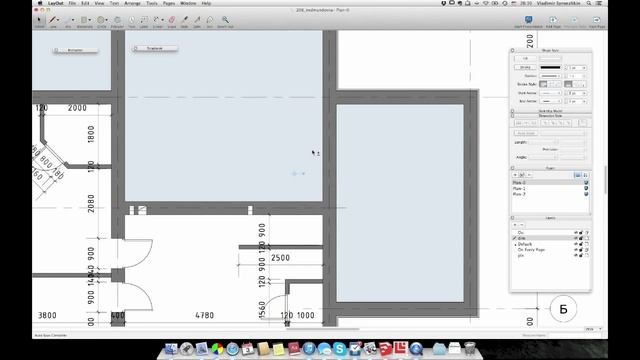Open Spotlight search in menu bar
This screenshot has width=640, height=360.
pyautogui.click(x=589, y=3)
